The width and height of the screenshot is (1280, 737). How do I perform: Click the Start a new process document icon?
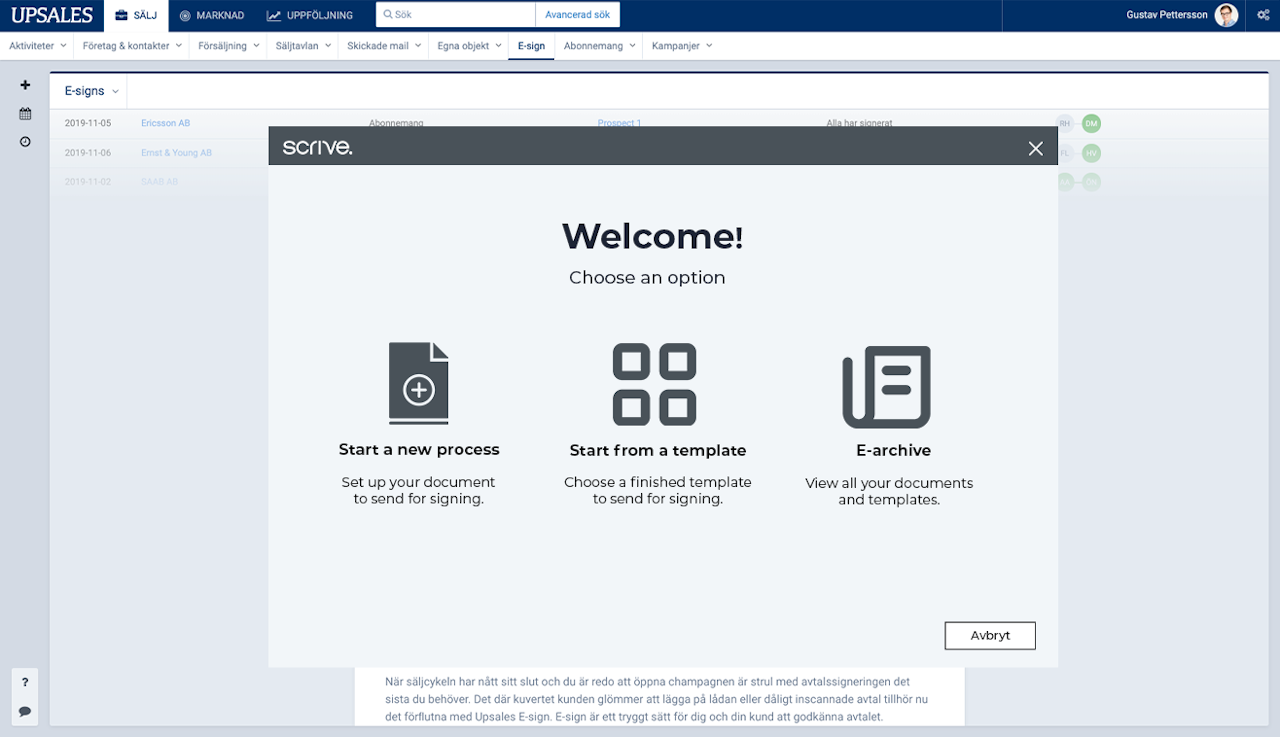click(419, 384)
